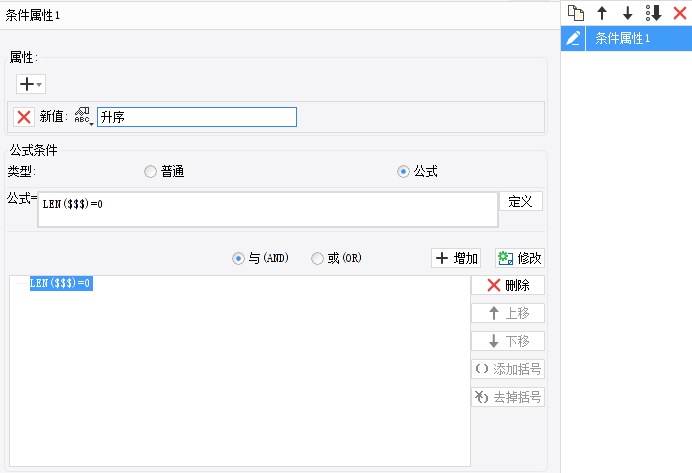Select 条件属性1 in the right list
692x473 pixels.
tap(639, 38)
